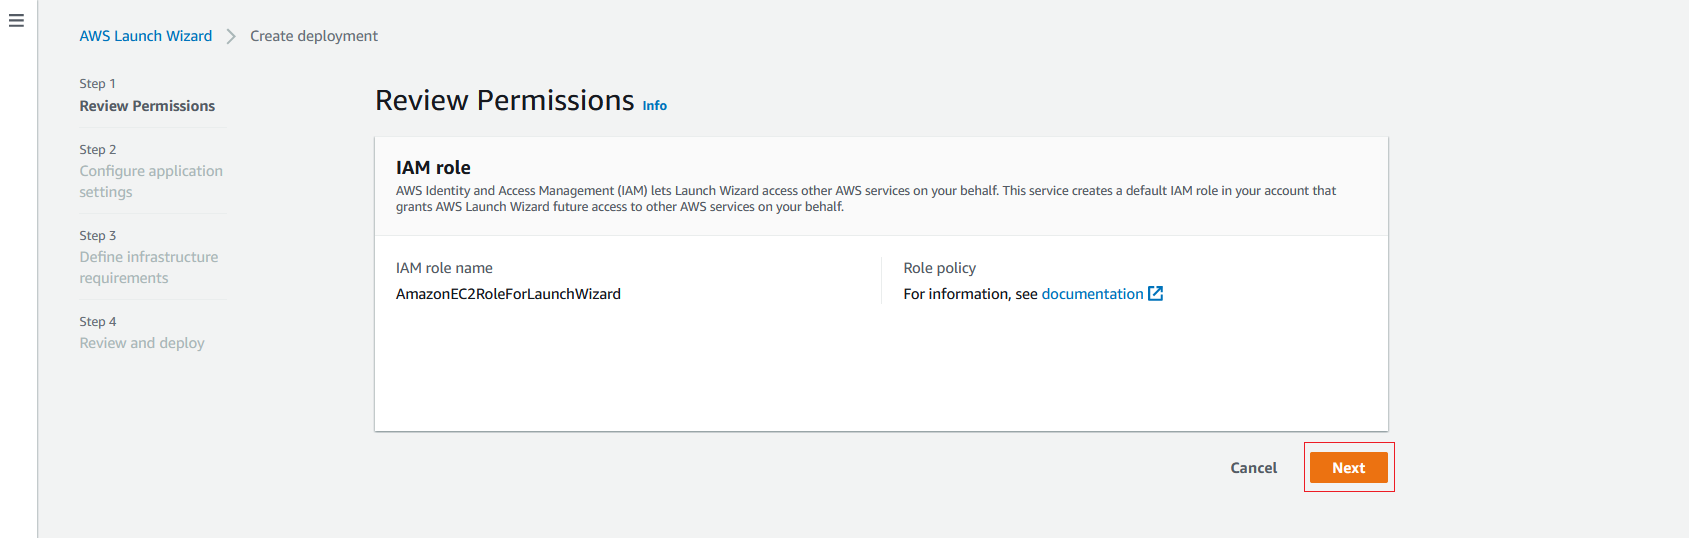
Task: Select Step 4 Review and deploy
Action: (x=142, y=343)
